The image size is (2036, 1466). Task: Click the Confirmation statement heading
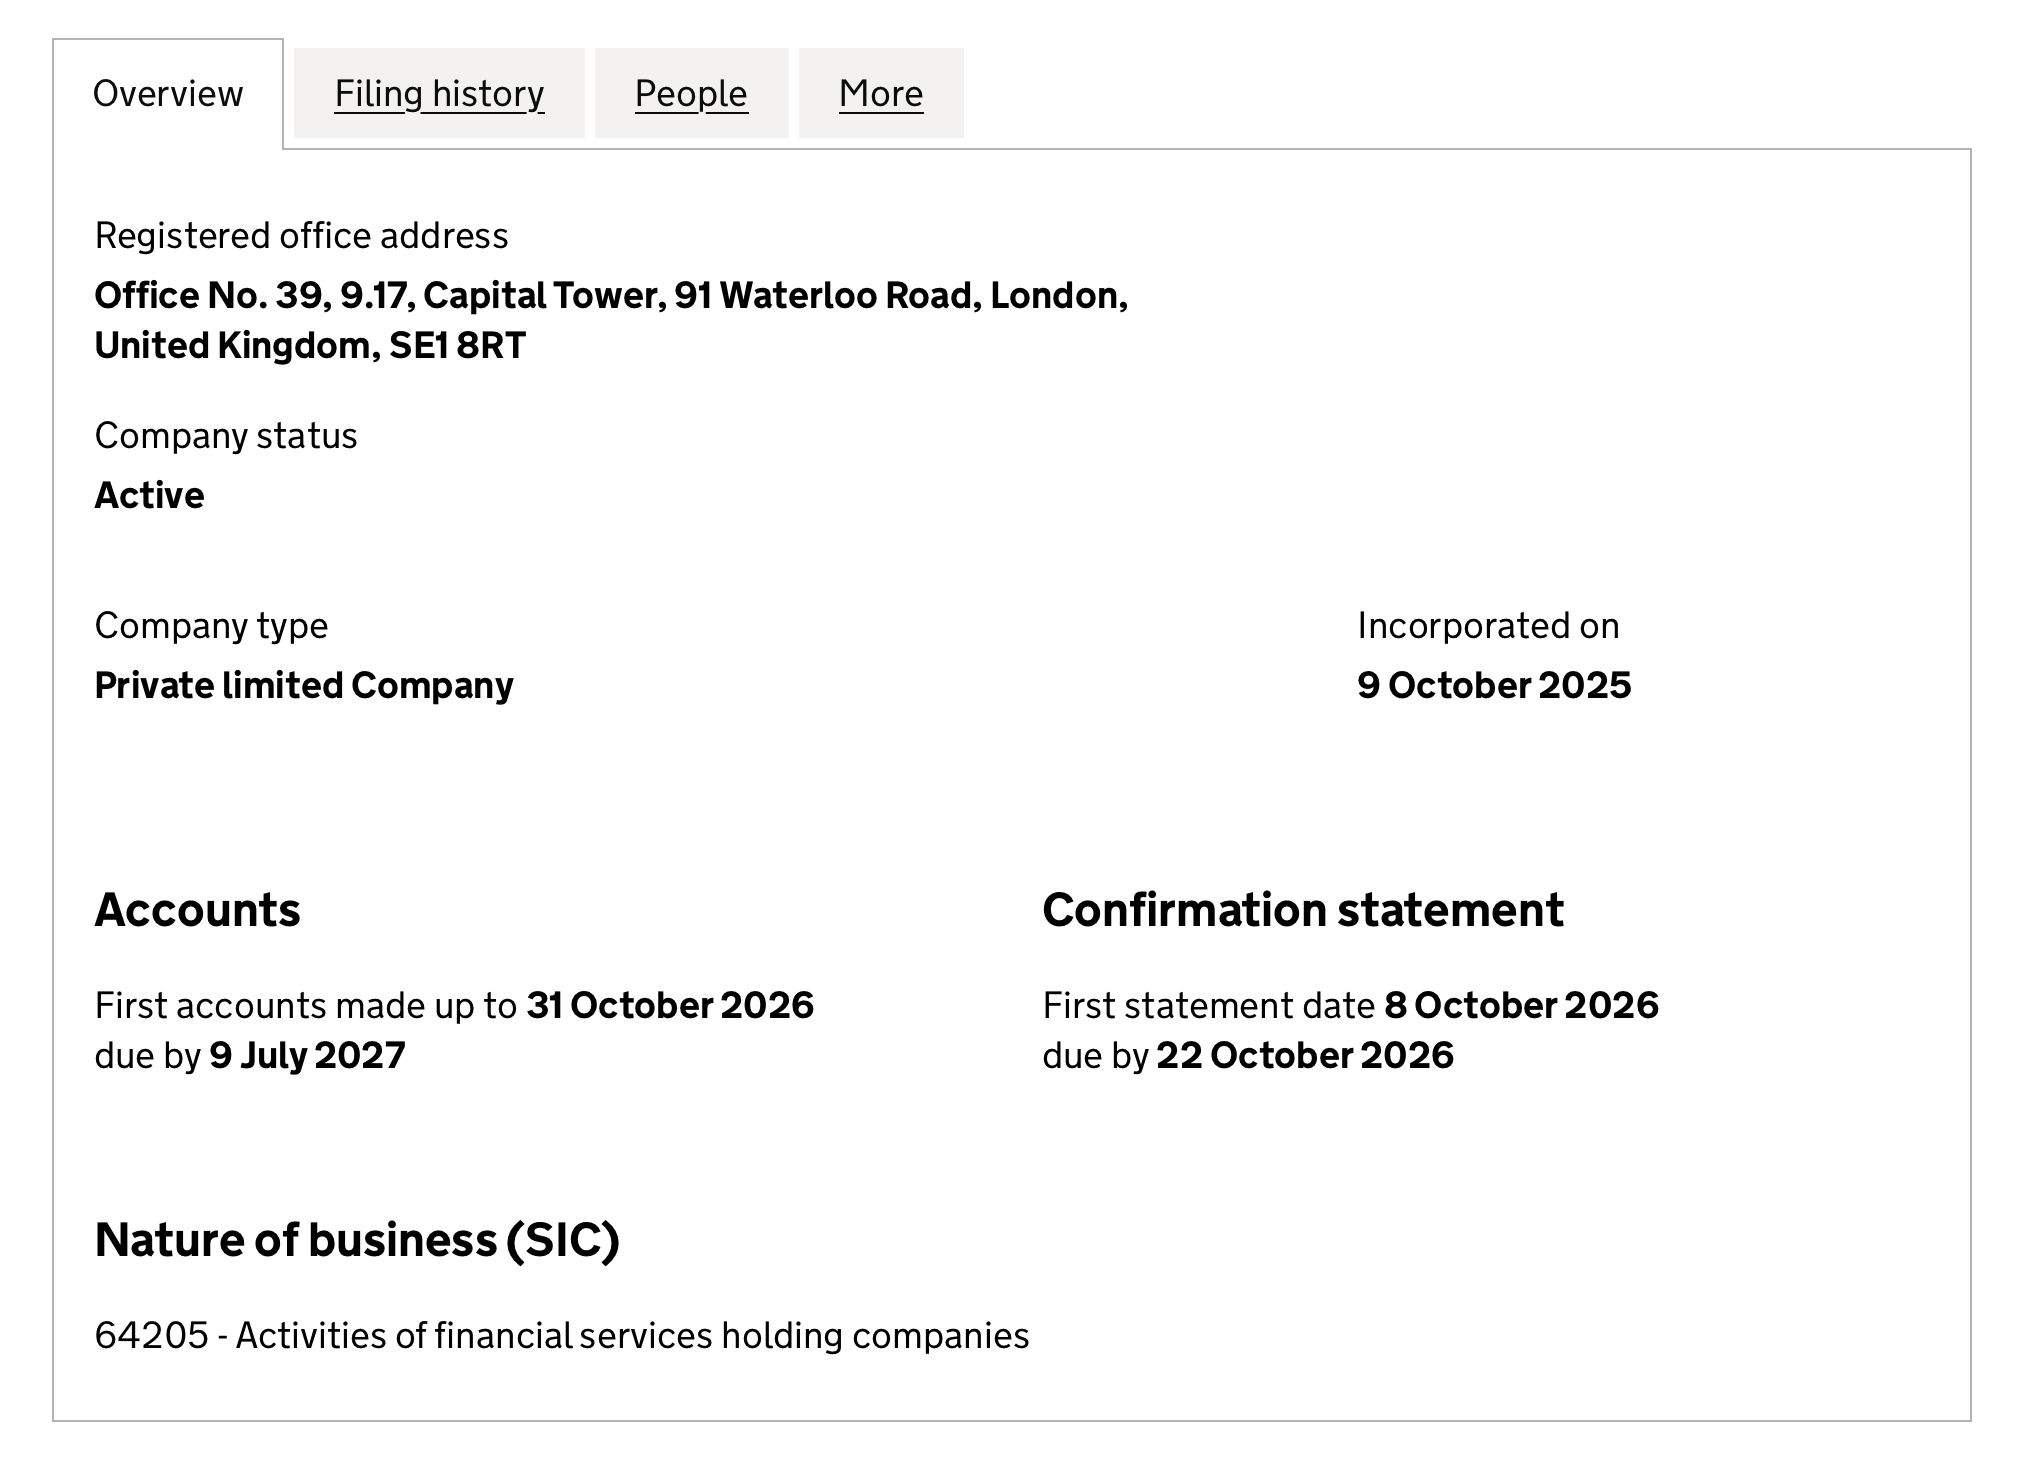pyautogui.click(x=1303, y=910)
